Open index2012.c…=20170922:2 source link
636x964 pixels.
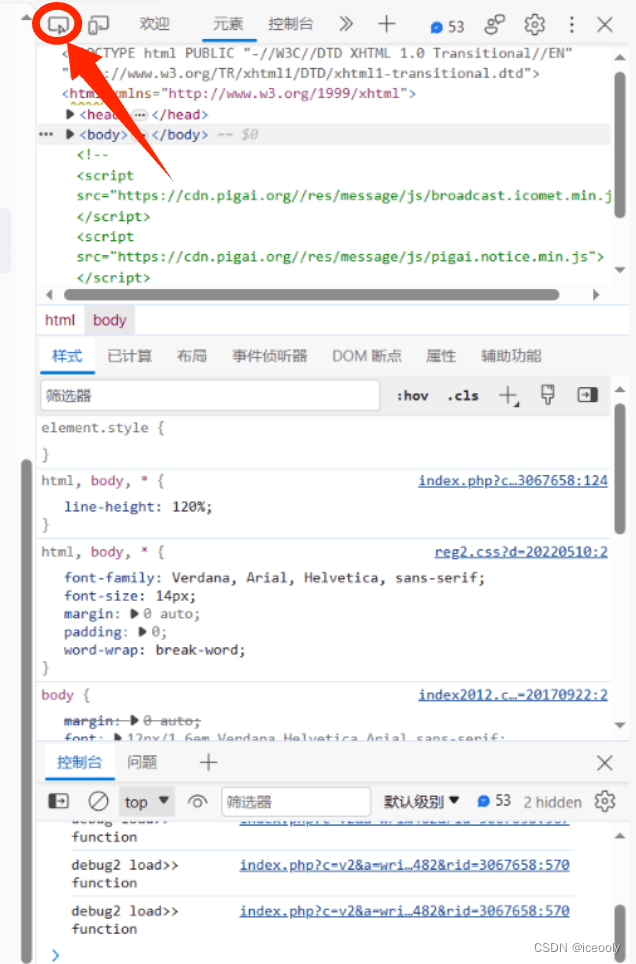[x=513, y=695]
